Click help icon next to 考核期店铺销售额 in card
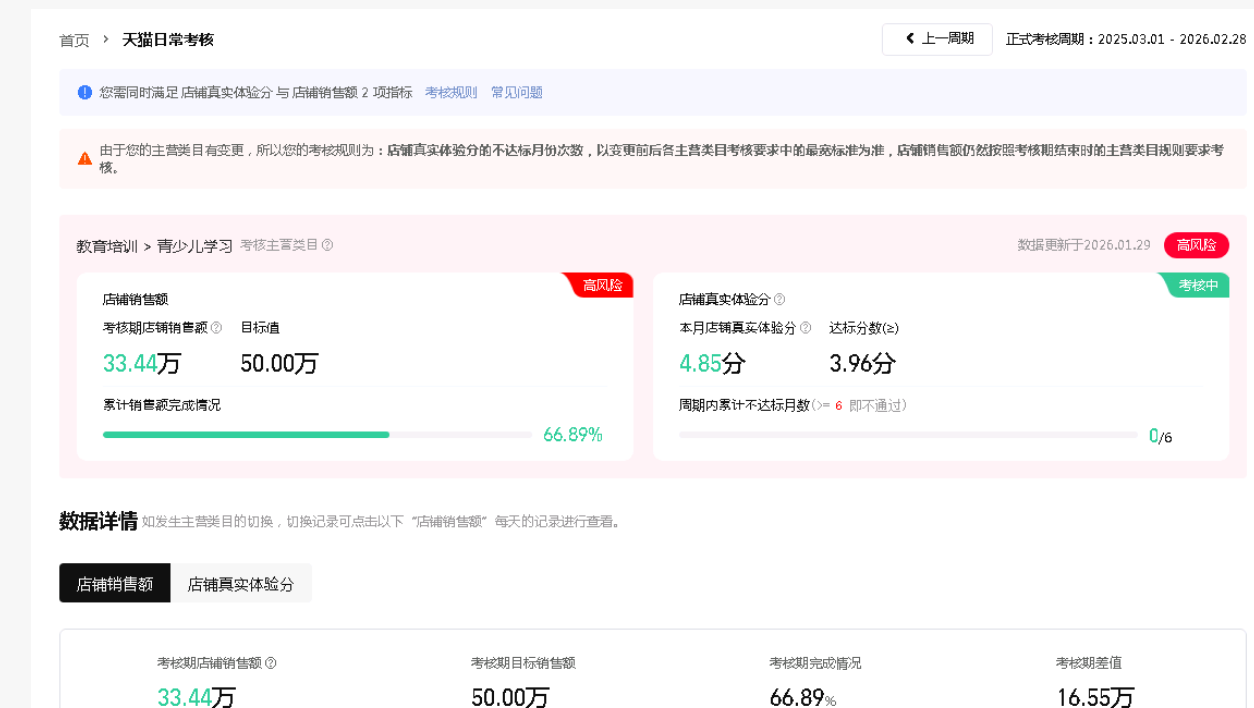This screenshot has height=708, width=1254. (216, 327)
